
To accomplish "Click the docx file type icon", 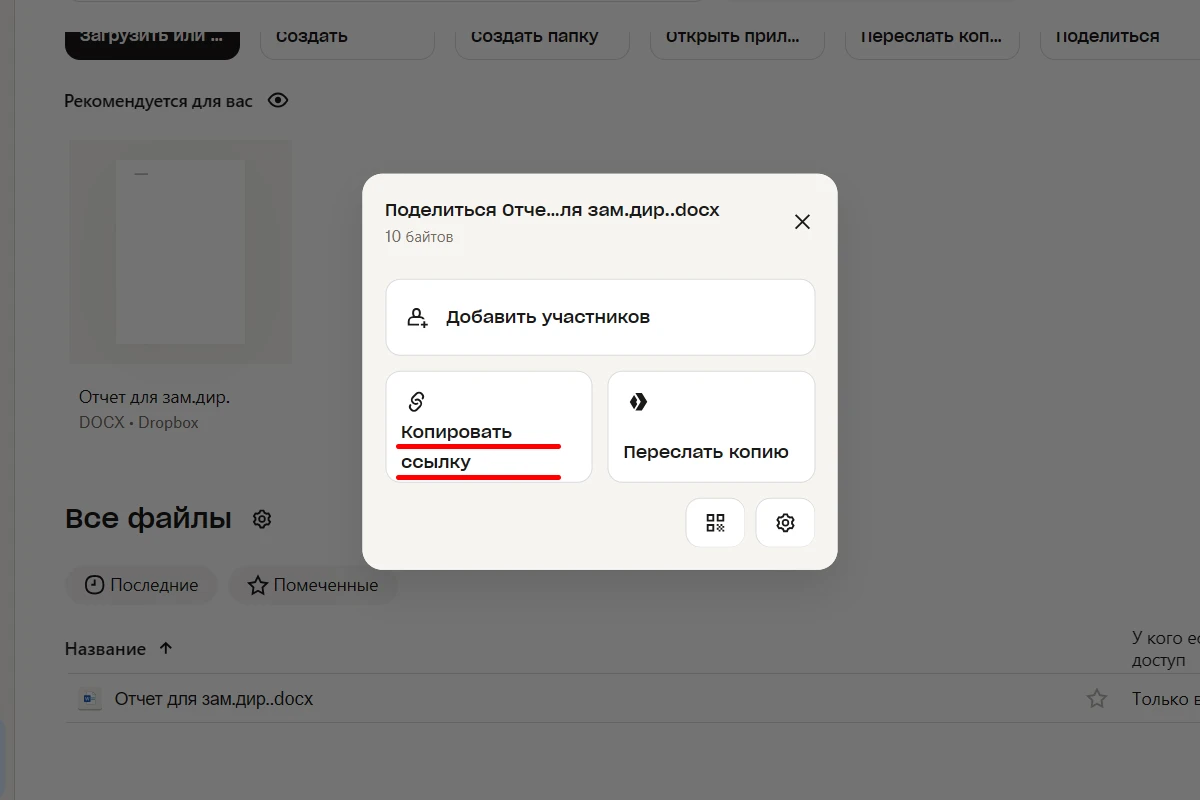I will [x=90, y=699].
